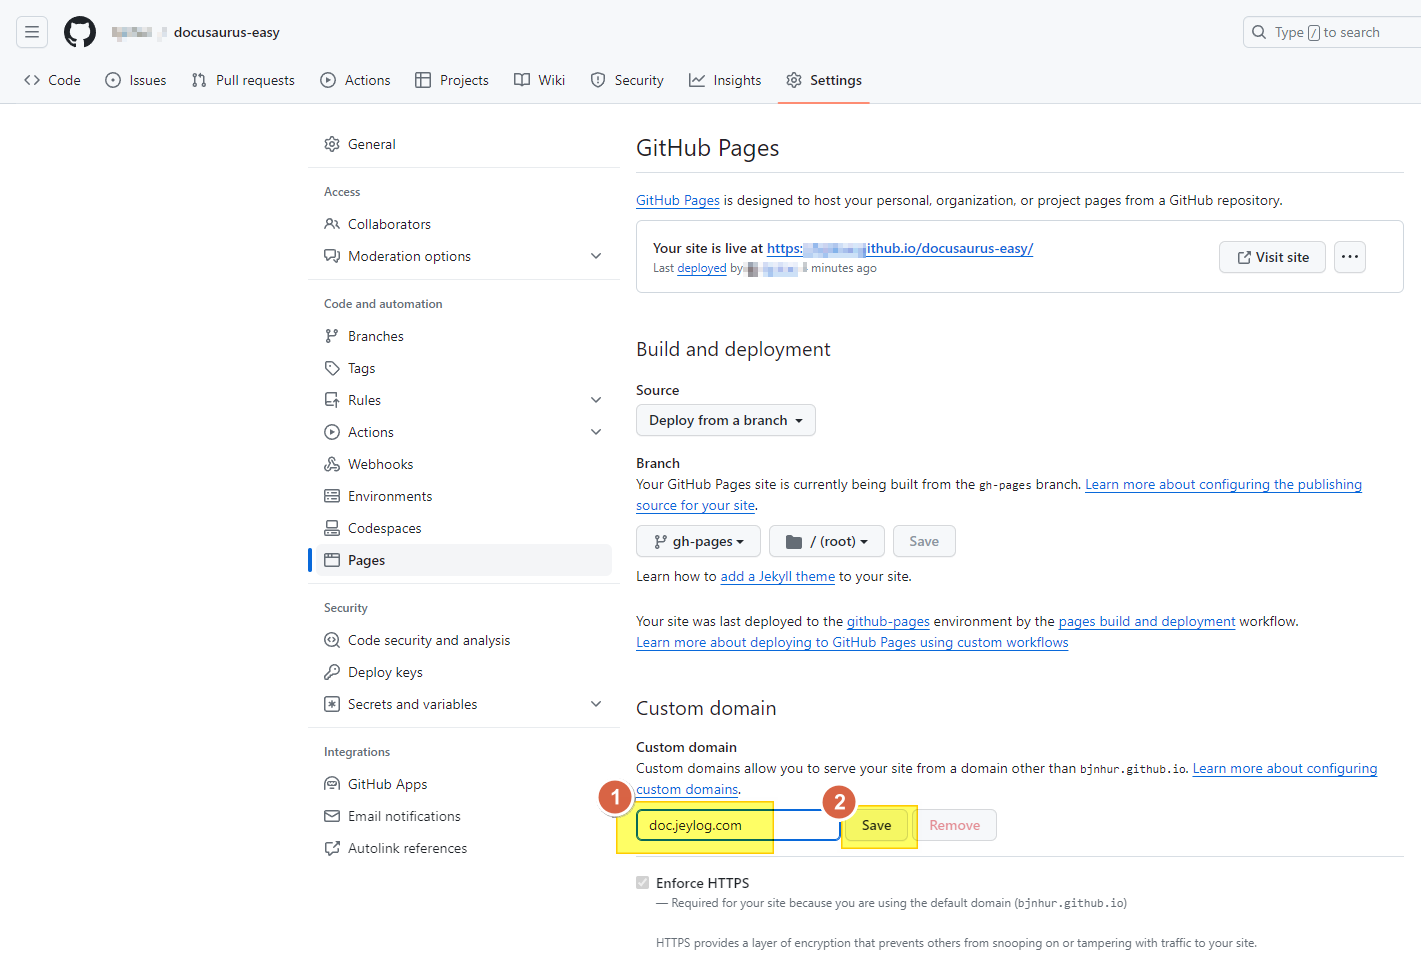Expand Moderation options chevron
The height and width of the screenshot is (953, 1421).
pyautogui.click(x=596, y=256)
